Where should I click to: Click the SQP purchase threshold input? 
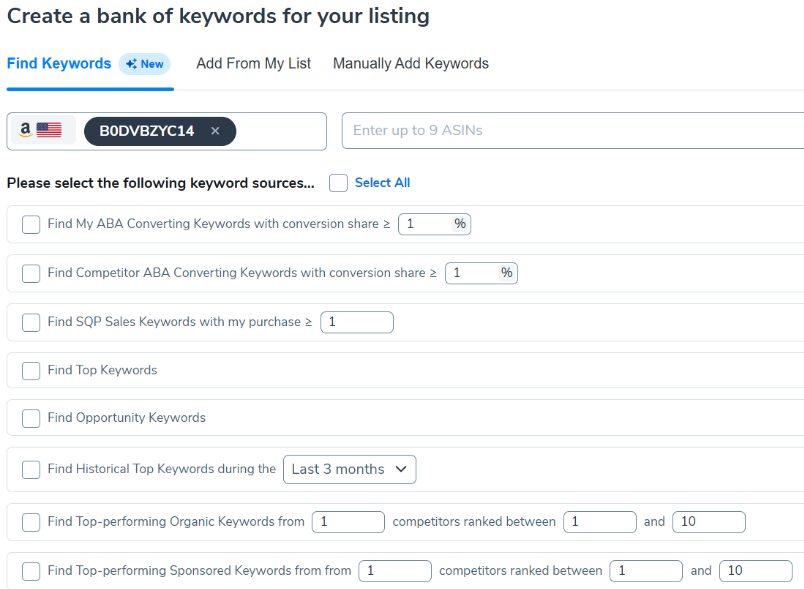pos(357,322)
